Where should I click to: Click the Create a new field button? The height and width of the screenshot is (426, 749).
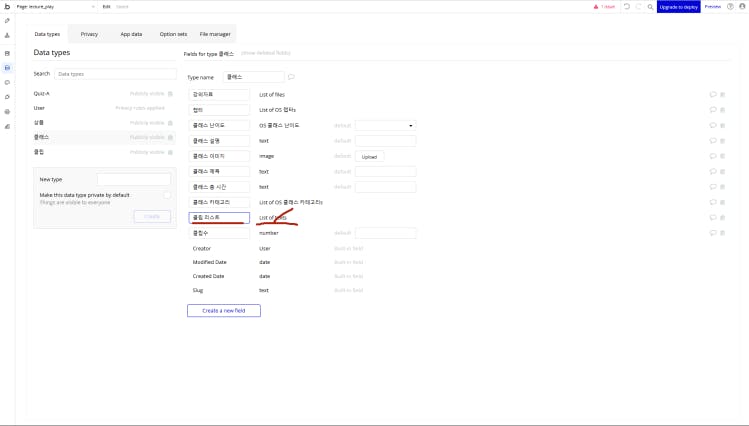pyautogui.click(x=224, y=310)
